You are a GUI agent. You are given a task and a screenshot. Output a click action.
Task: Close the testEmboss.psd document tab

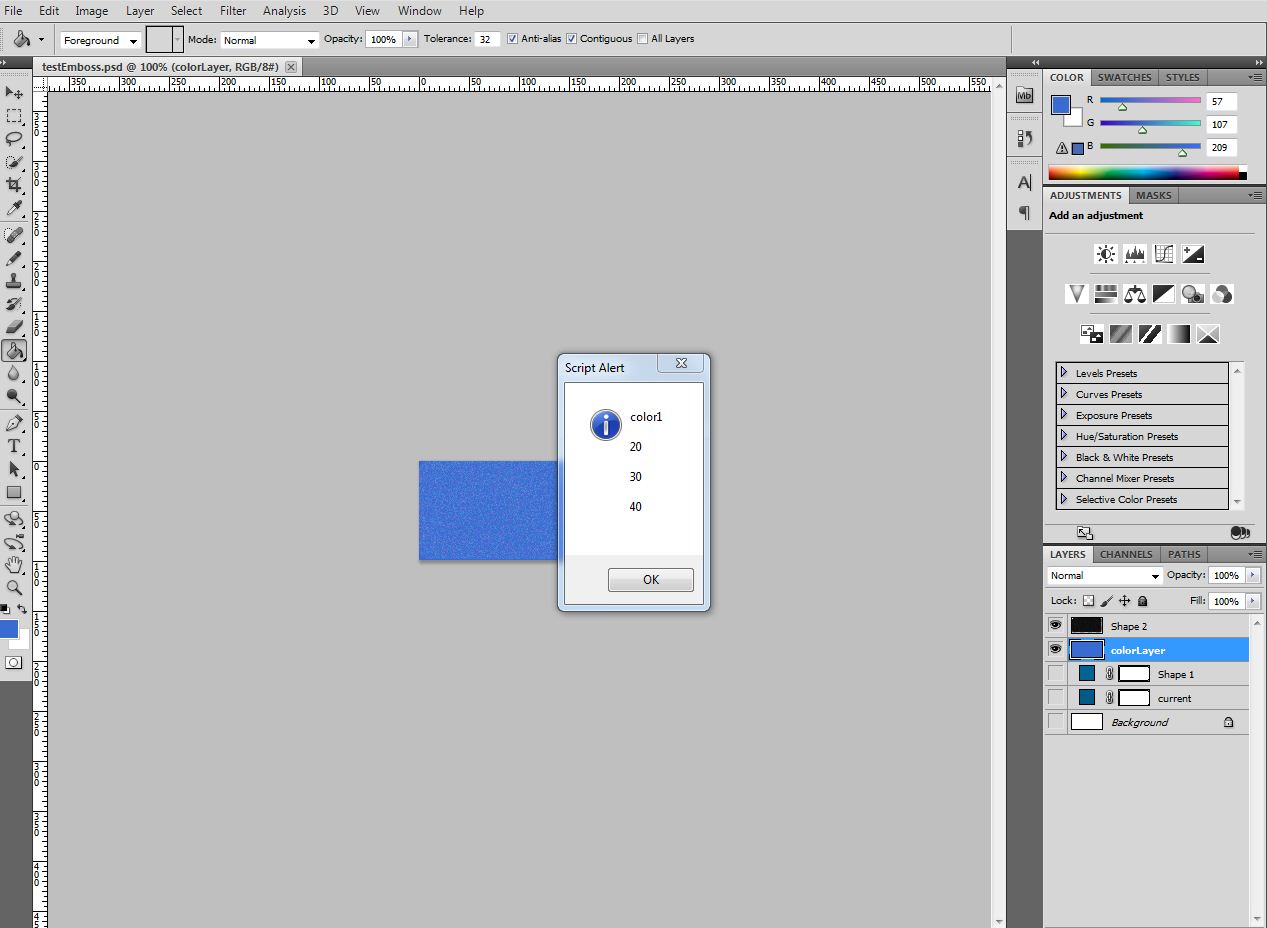[291, 67]
